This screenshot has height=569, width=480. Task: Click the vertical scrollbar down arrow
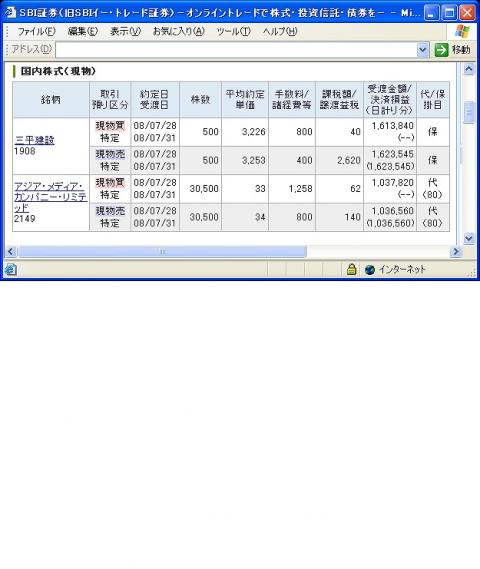(469, 238)
